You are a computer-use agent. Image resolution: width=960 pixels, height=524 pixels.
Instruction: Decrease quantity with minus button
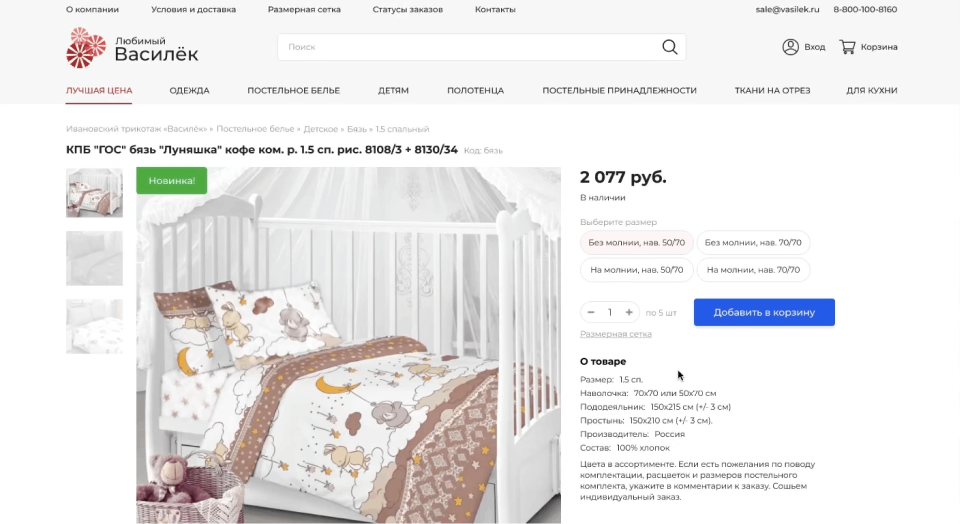pyautogui.click(x=591, y=312)
